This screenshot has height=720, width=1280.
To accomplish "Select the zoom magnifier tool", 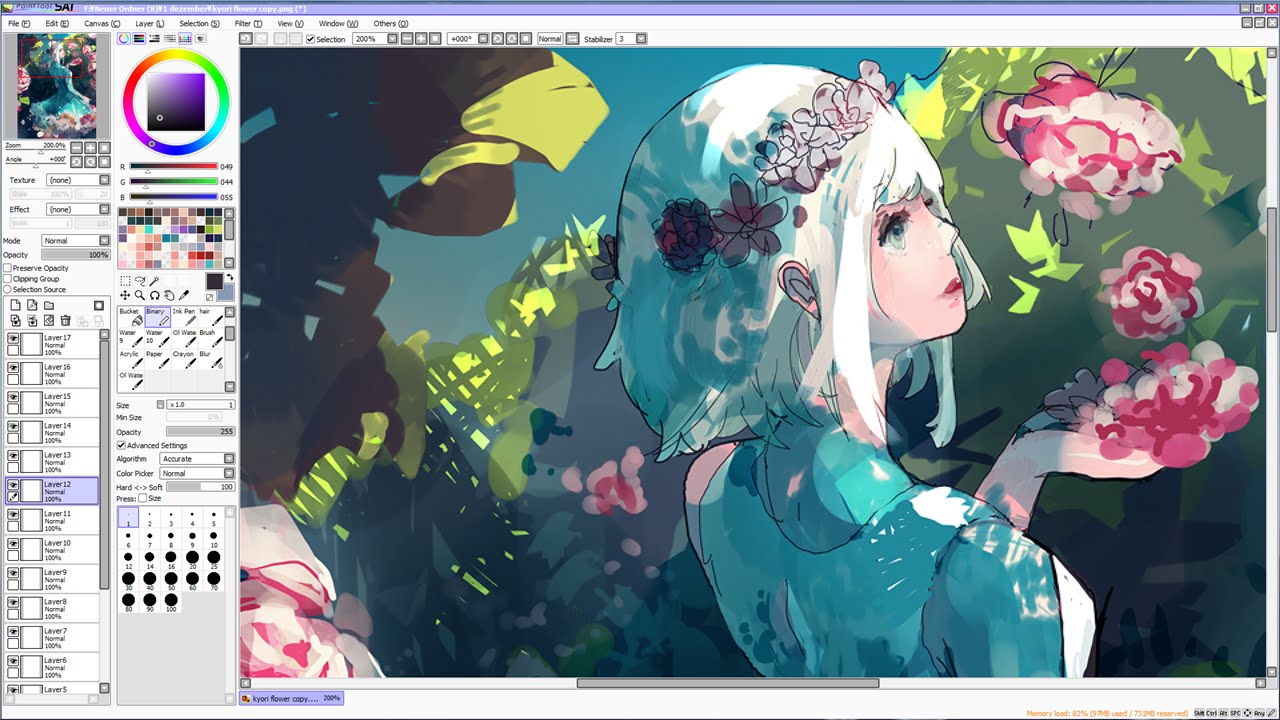I will pos(140,295).
